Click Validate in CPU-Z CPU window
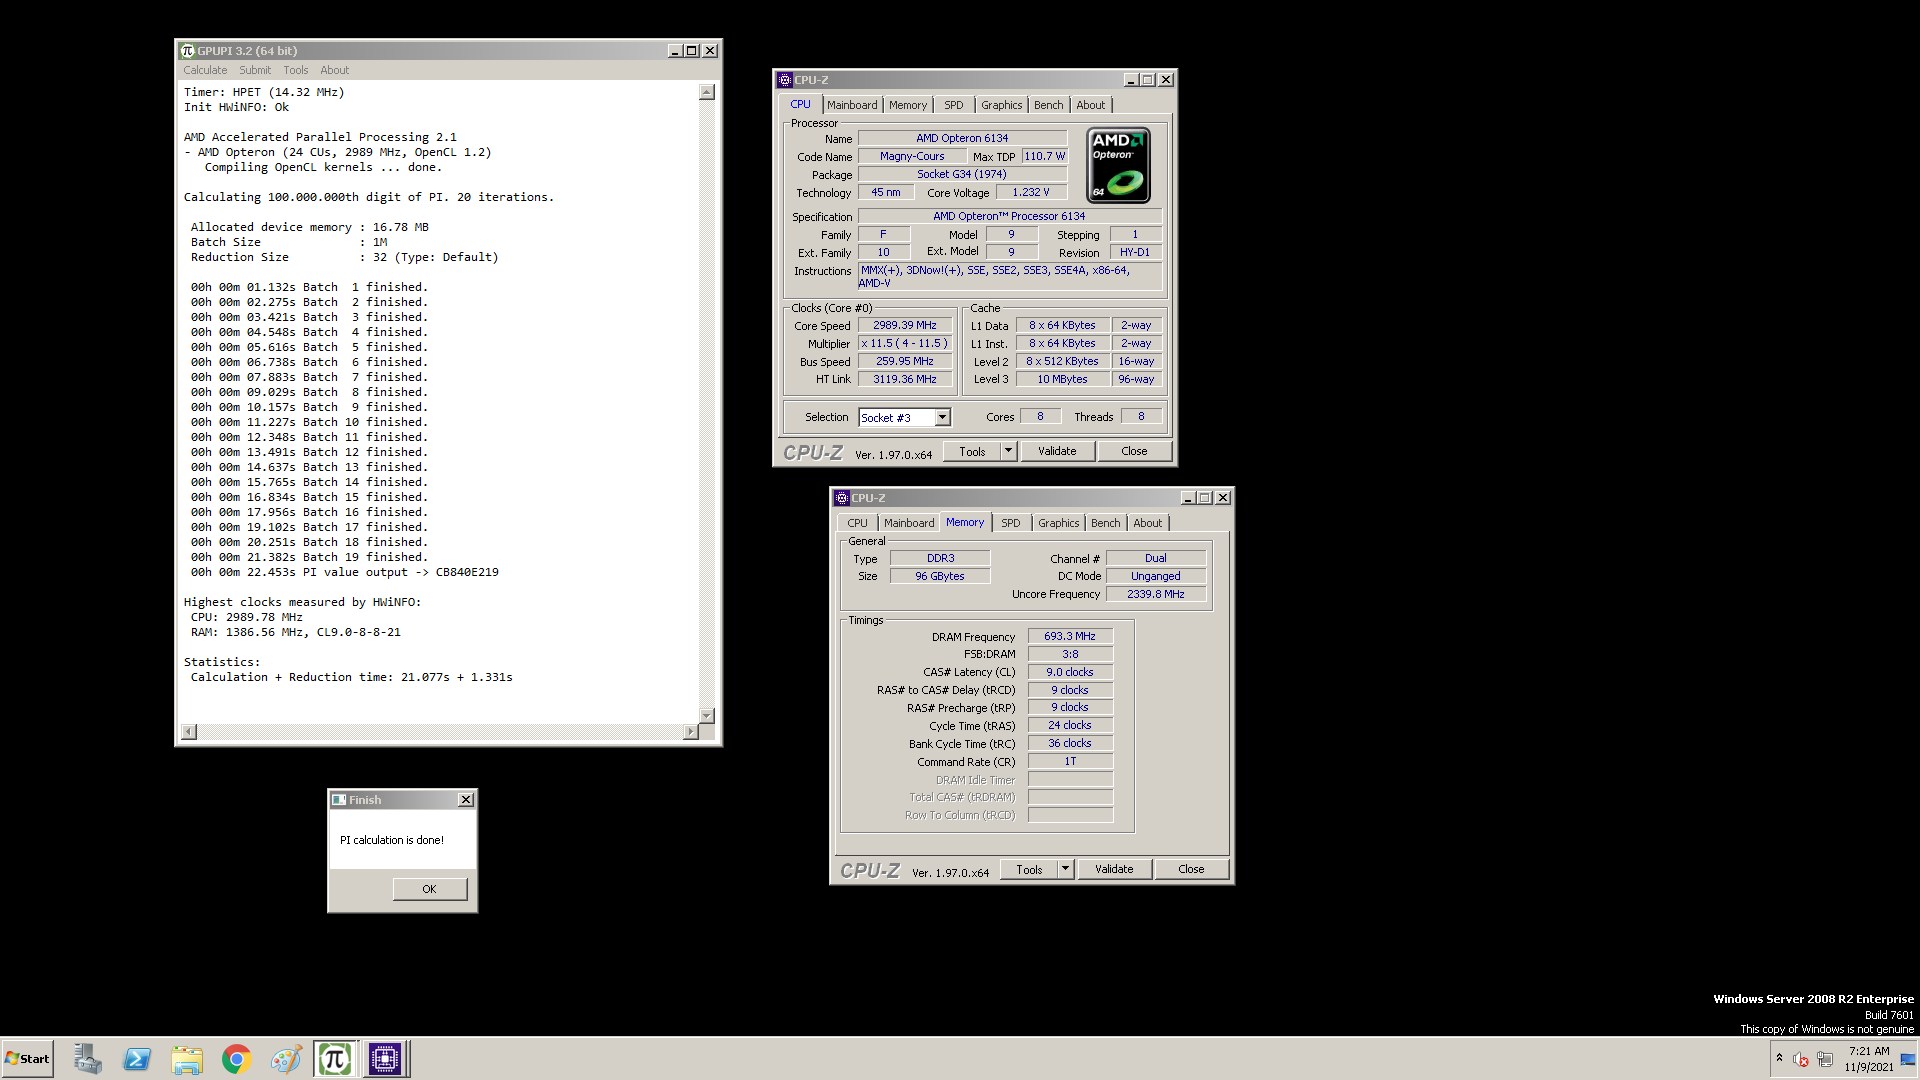1920x1080 pixels. coord(1057,451)
